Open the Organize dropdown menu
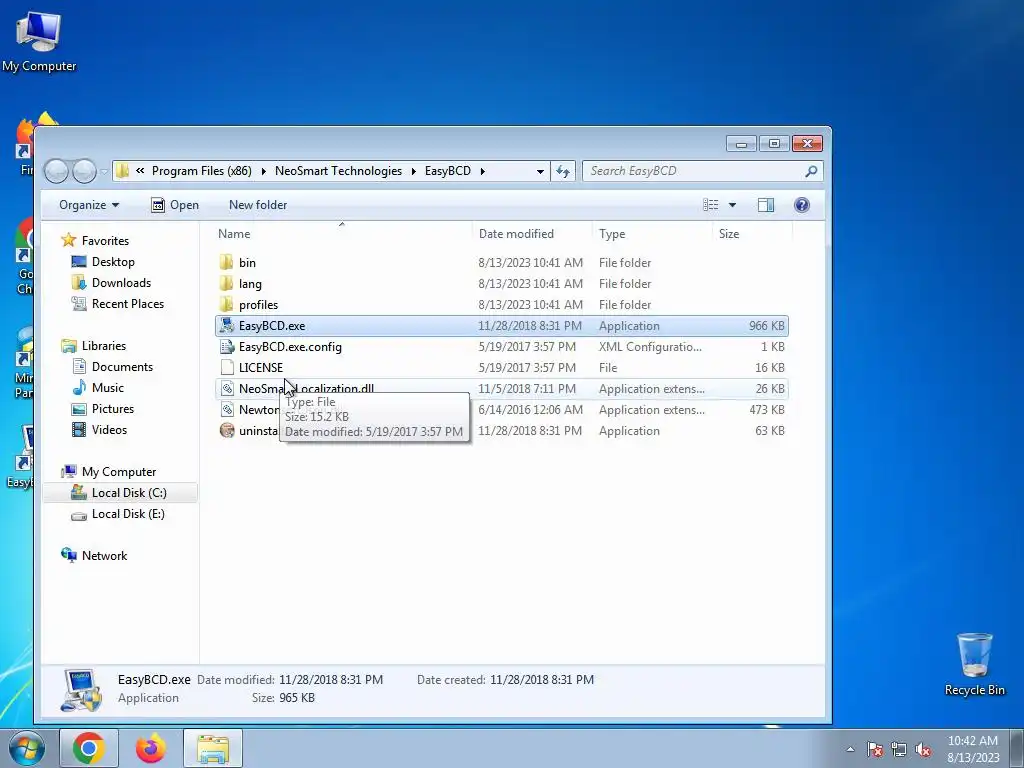The height and width of the screenshot is (768, 1024). pyautogui.click(x=89, y=205)
